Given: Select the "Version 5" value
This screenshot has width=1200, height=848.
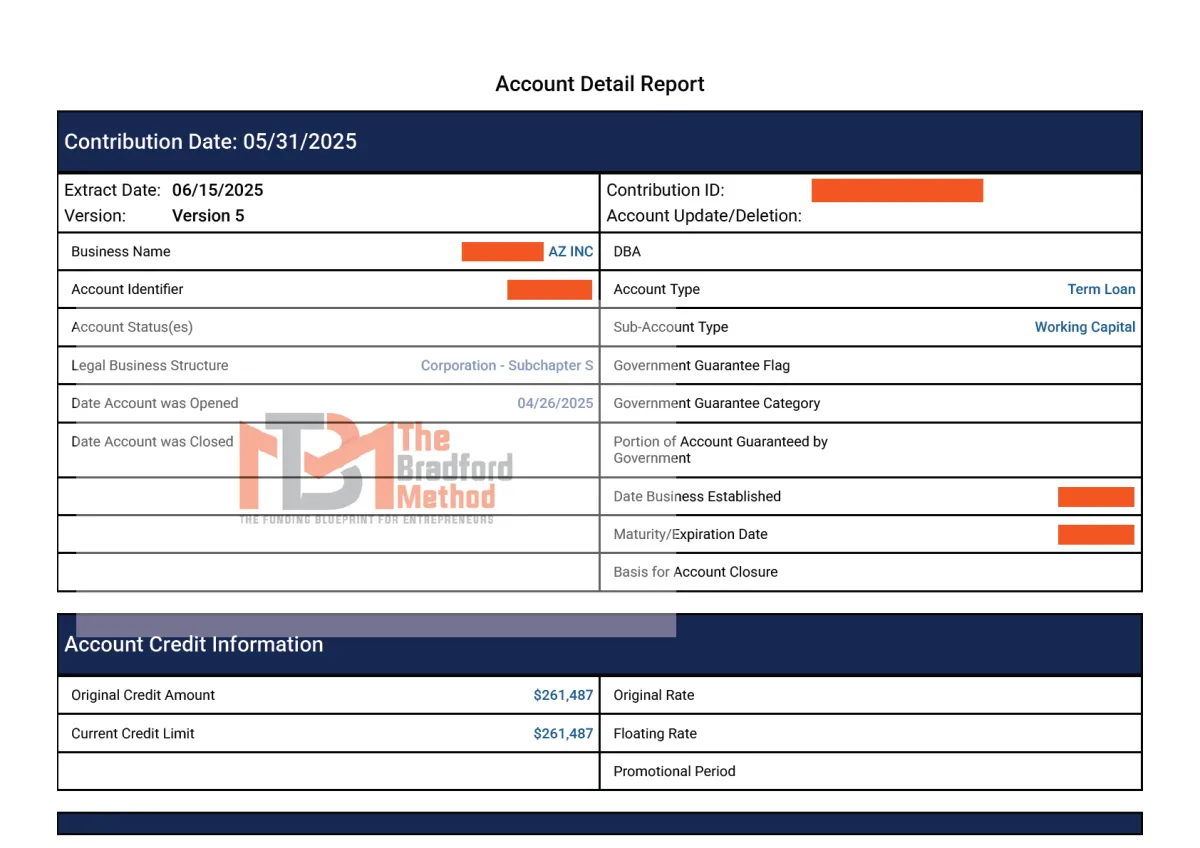Looking at the screenshot, I should (x=208, y=216).
